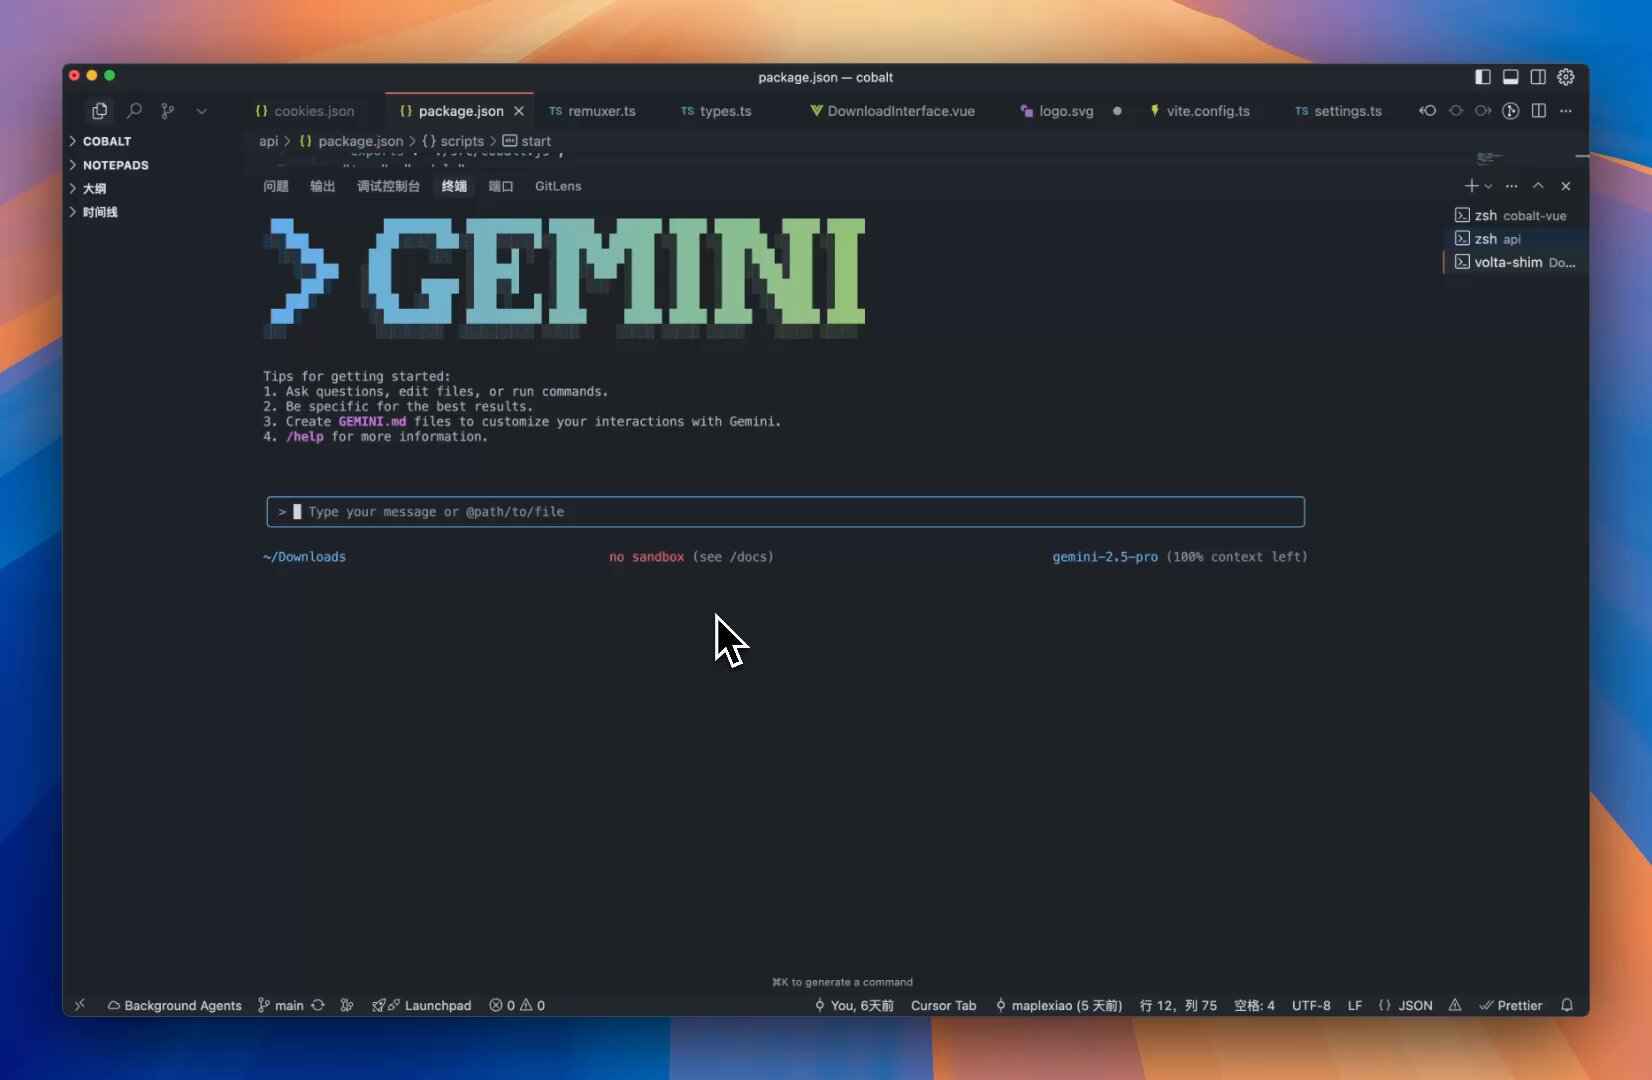Open editor more actions ellipsis

pos(1566,111)
